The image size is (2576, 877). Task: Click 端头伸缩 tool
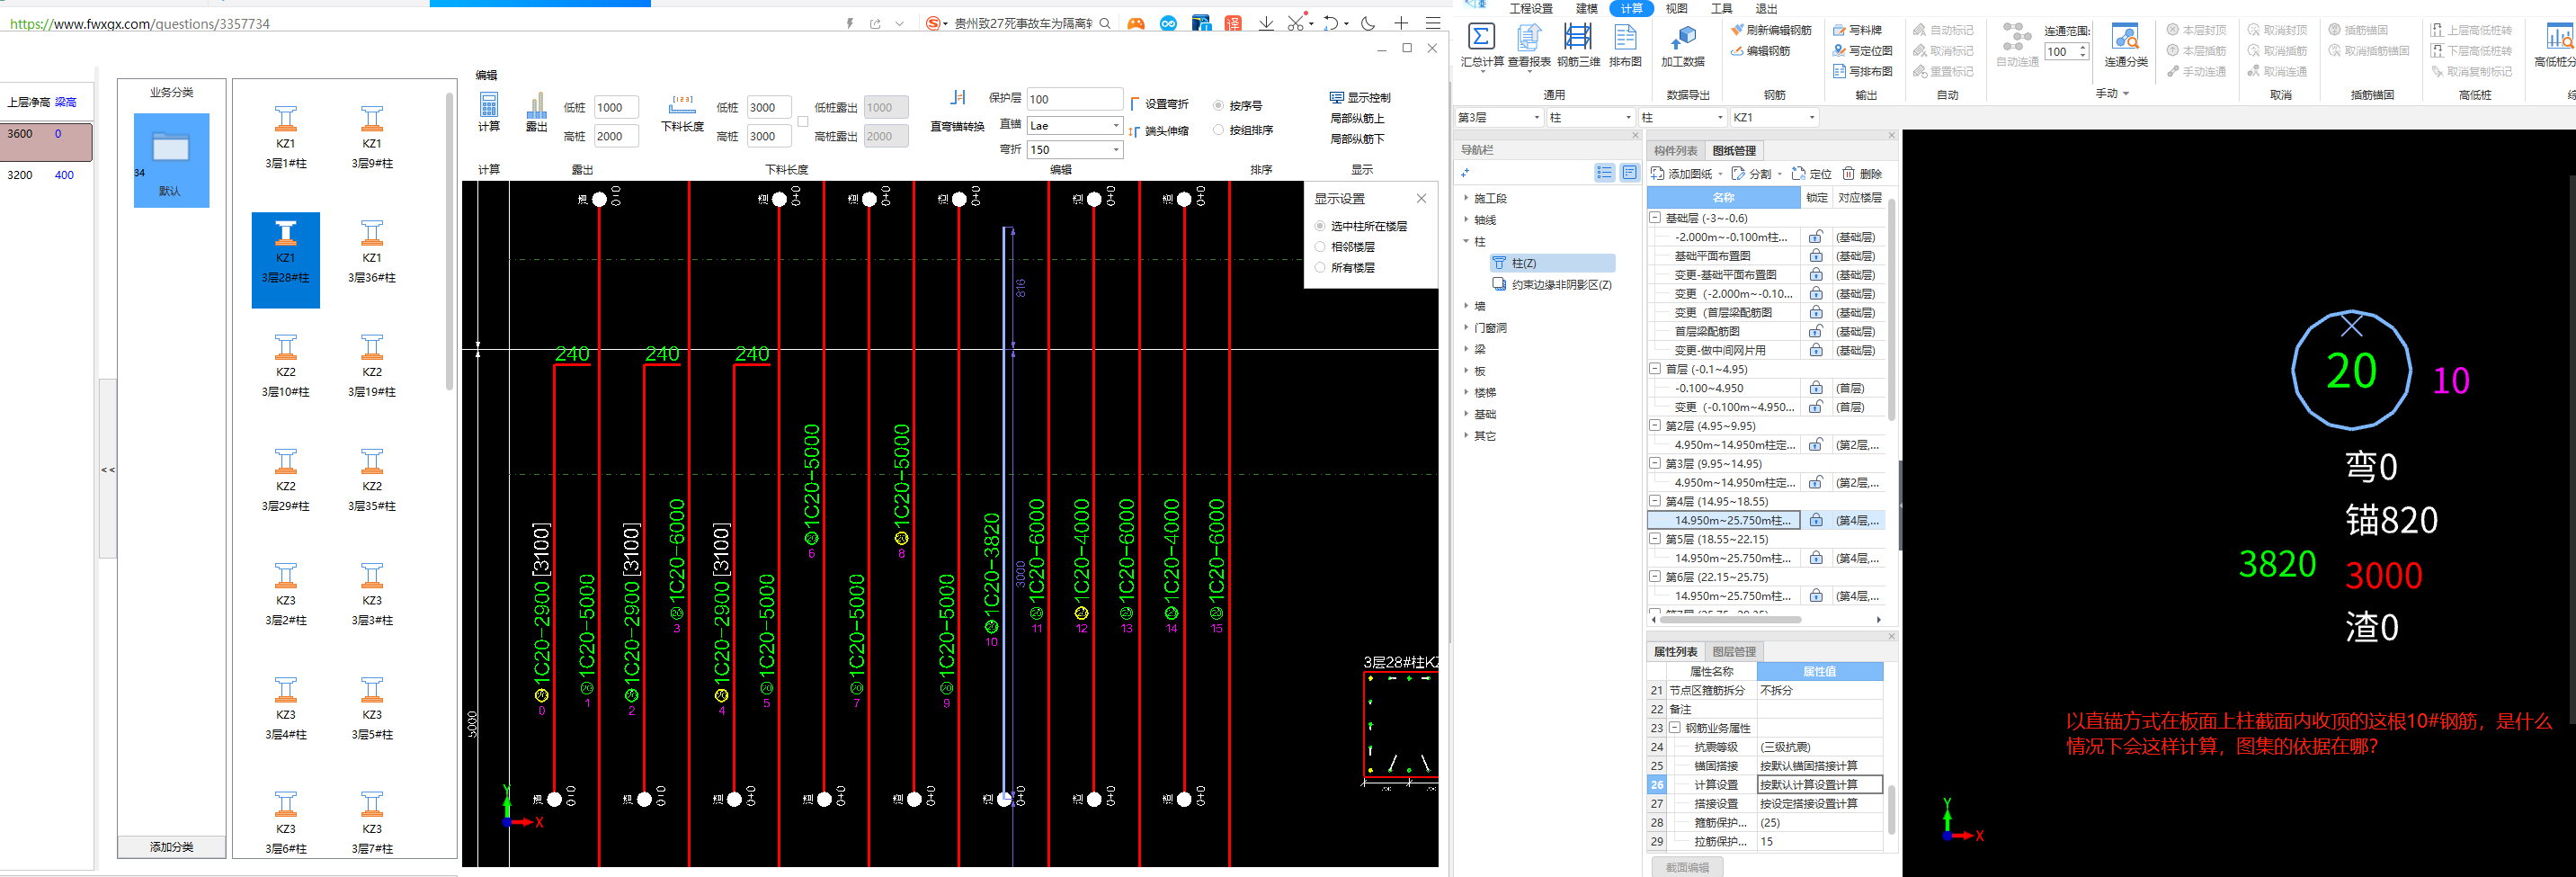[1159, 131]
